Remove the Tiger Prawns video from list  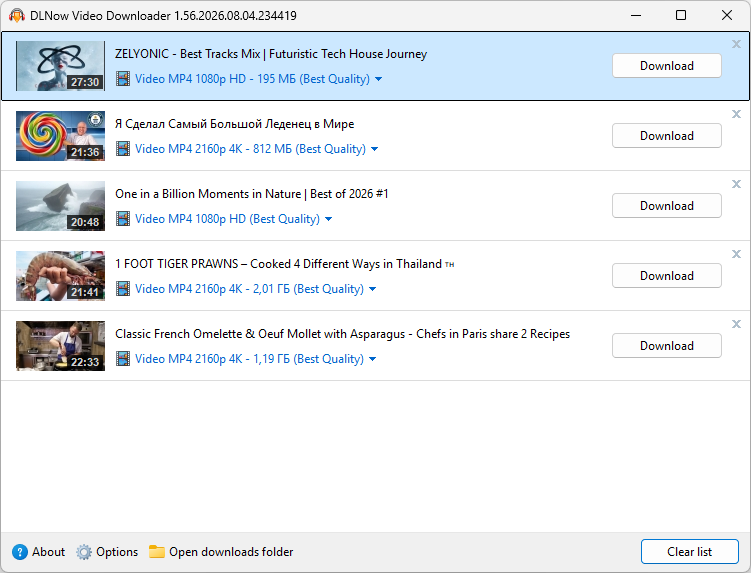click(x=736, y=254)
